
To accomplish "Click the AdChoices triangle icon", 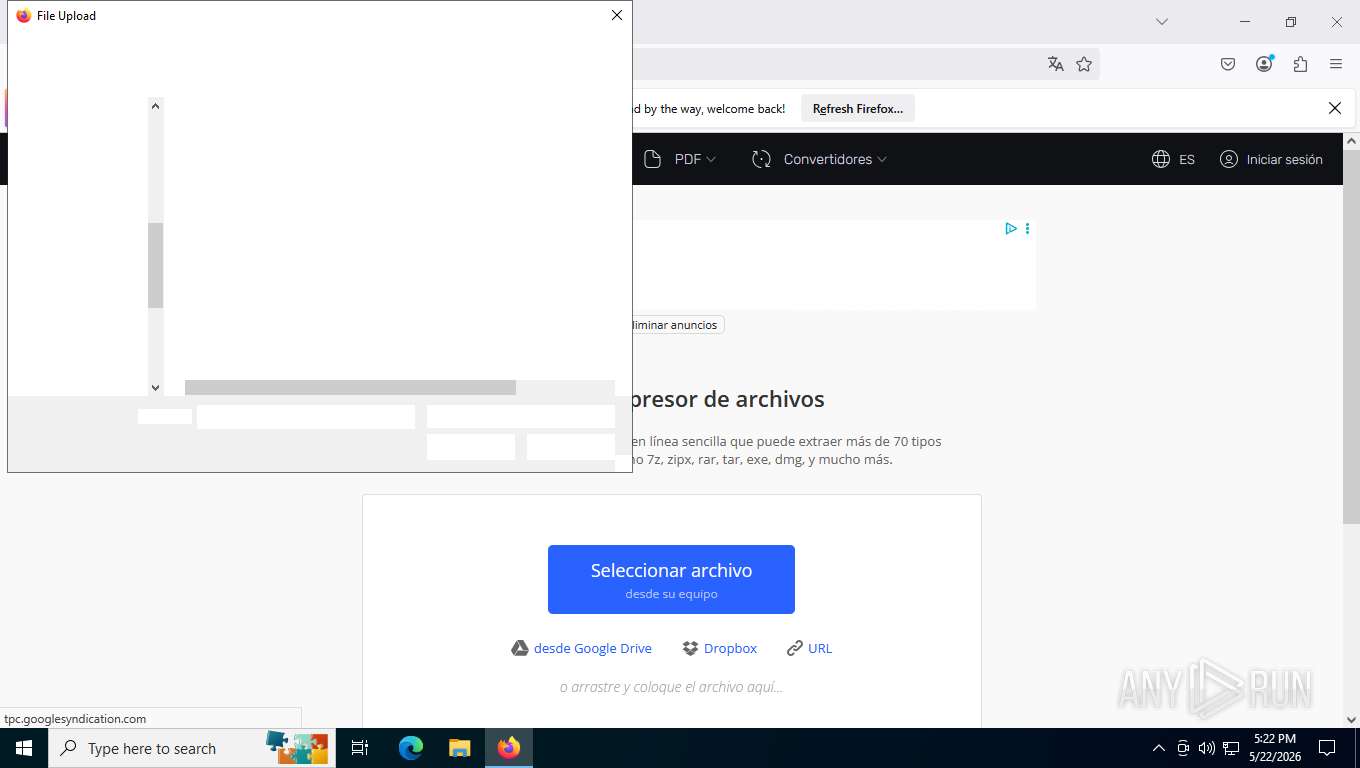I will [1011, 229].
